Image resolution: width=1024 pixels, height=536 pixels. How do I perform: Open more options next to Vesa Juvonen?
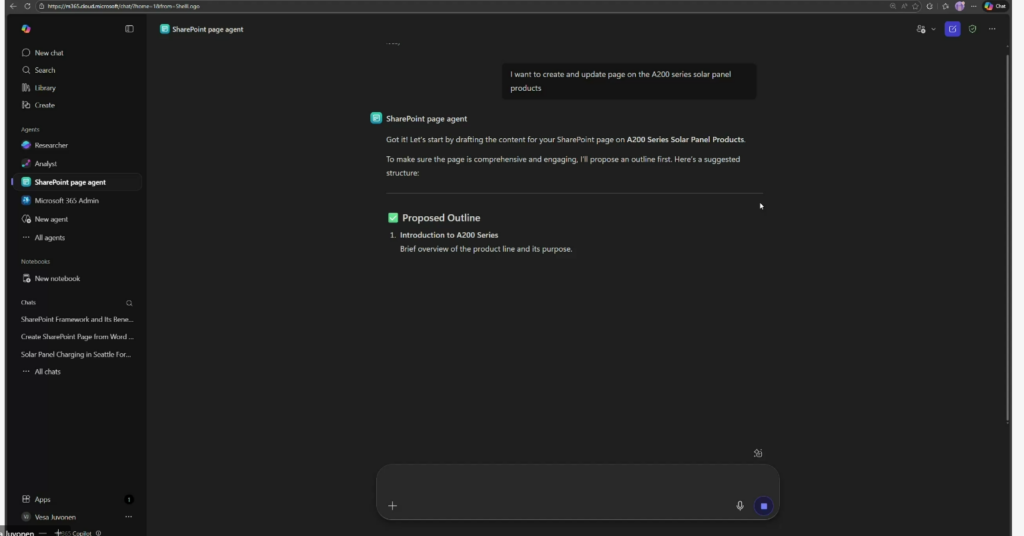pos(129,517)
